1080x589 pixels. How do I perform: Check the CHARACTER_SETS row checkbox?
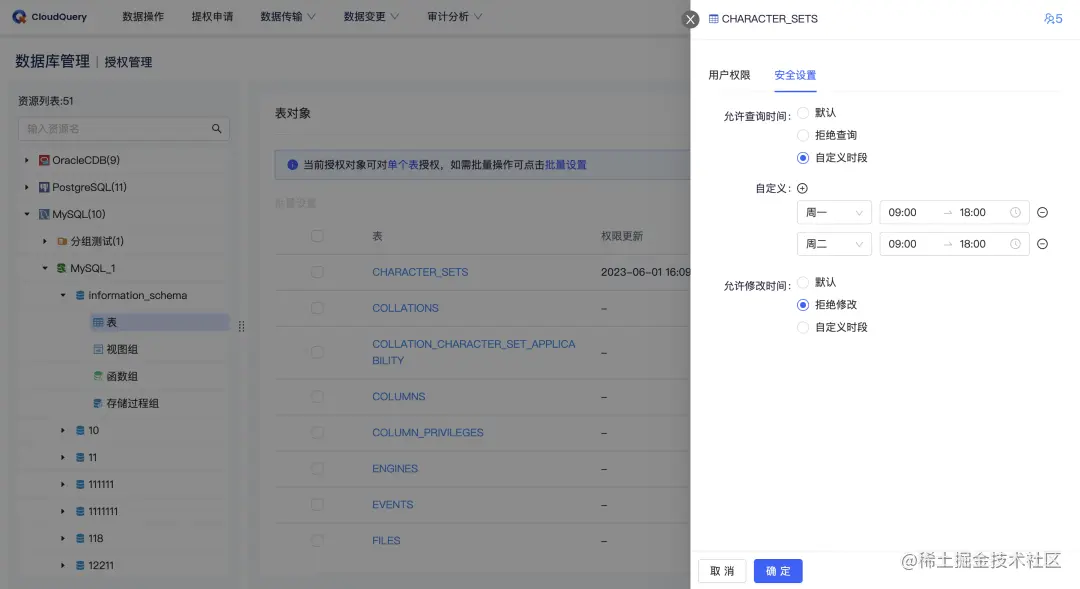(x=317, y=272)
